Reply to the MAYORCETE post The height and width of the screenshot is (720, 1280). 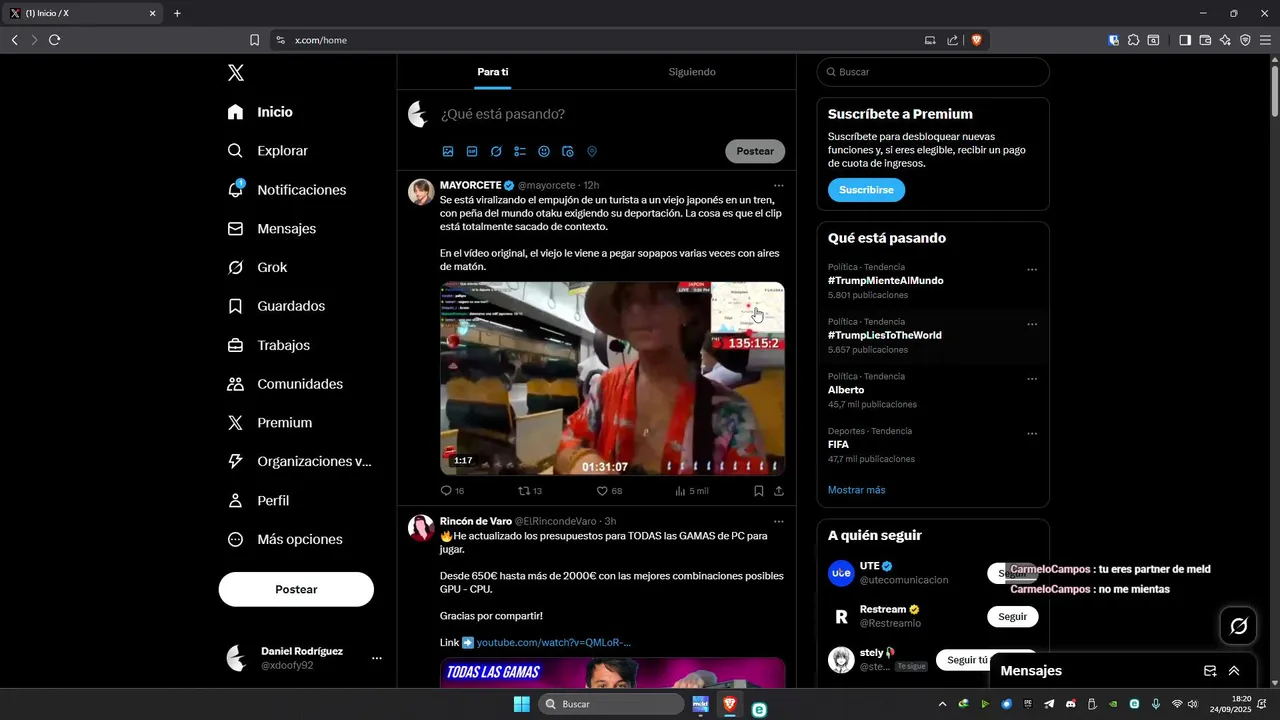[452, 491]
